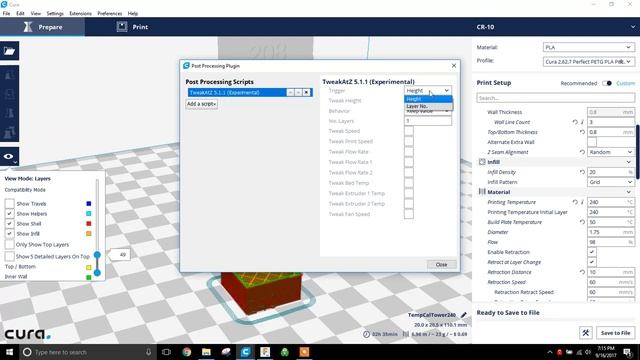The height and width of the screenshot is (360, 640).
Task: Enable Show 5 Detailed Layers On Top
Action: (x=9, y=256)
